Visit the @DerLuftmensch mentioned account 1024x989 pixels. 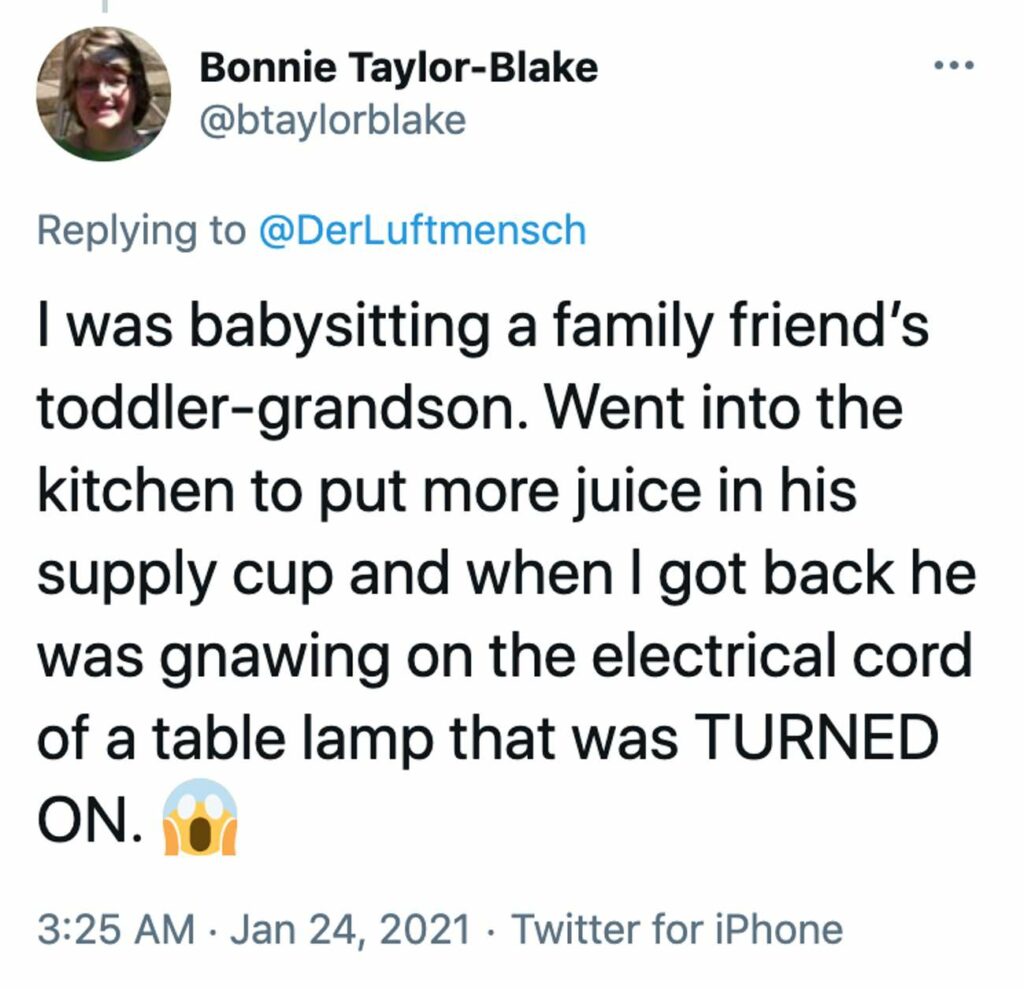pyautogui.click(x=423, y=230)
